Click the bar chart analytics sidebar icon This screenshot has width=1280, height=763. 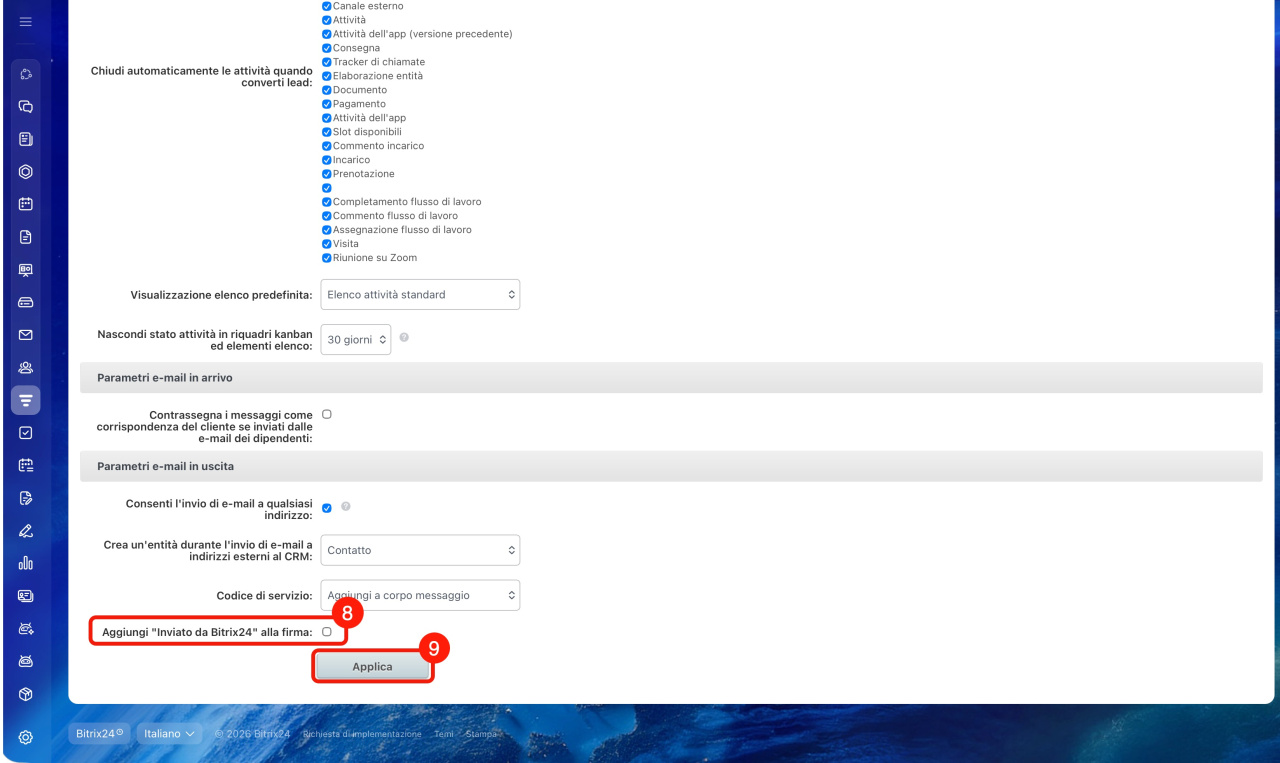(x=26, y=563)
